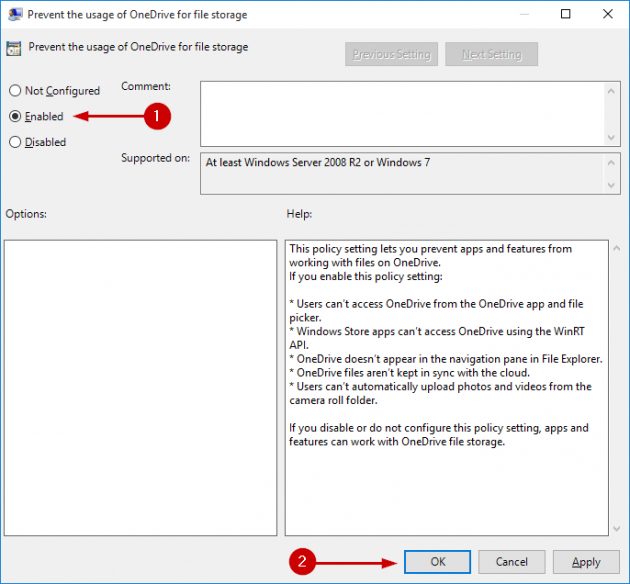Image resolution: width=630 pixels, height=584 pixels.
Task: Click the Apply button
Action: coord(586,562)
